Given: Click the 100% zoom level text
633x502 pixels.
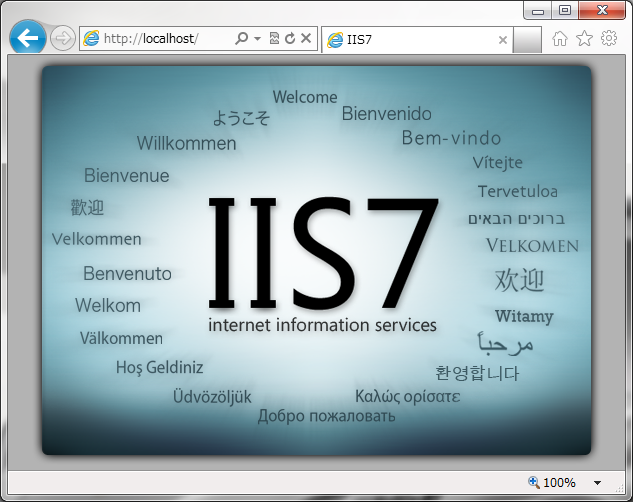Looking at the screenshot, I should click(x=559, y=482).
